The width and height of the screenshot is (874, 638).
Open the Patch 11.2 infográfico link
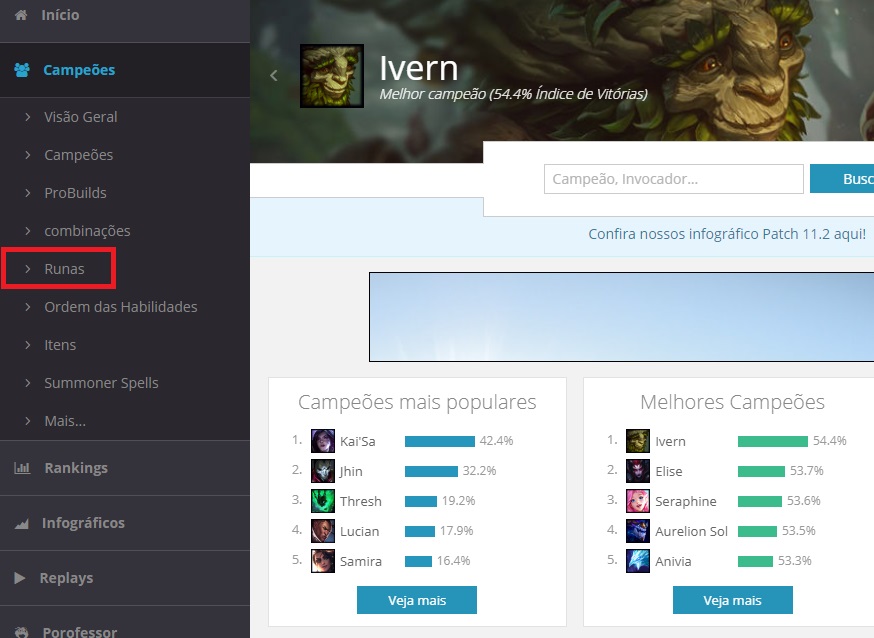point(727,234)
